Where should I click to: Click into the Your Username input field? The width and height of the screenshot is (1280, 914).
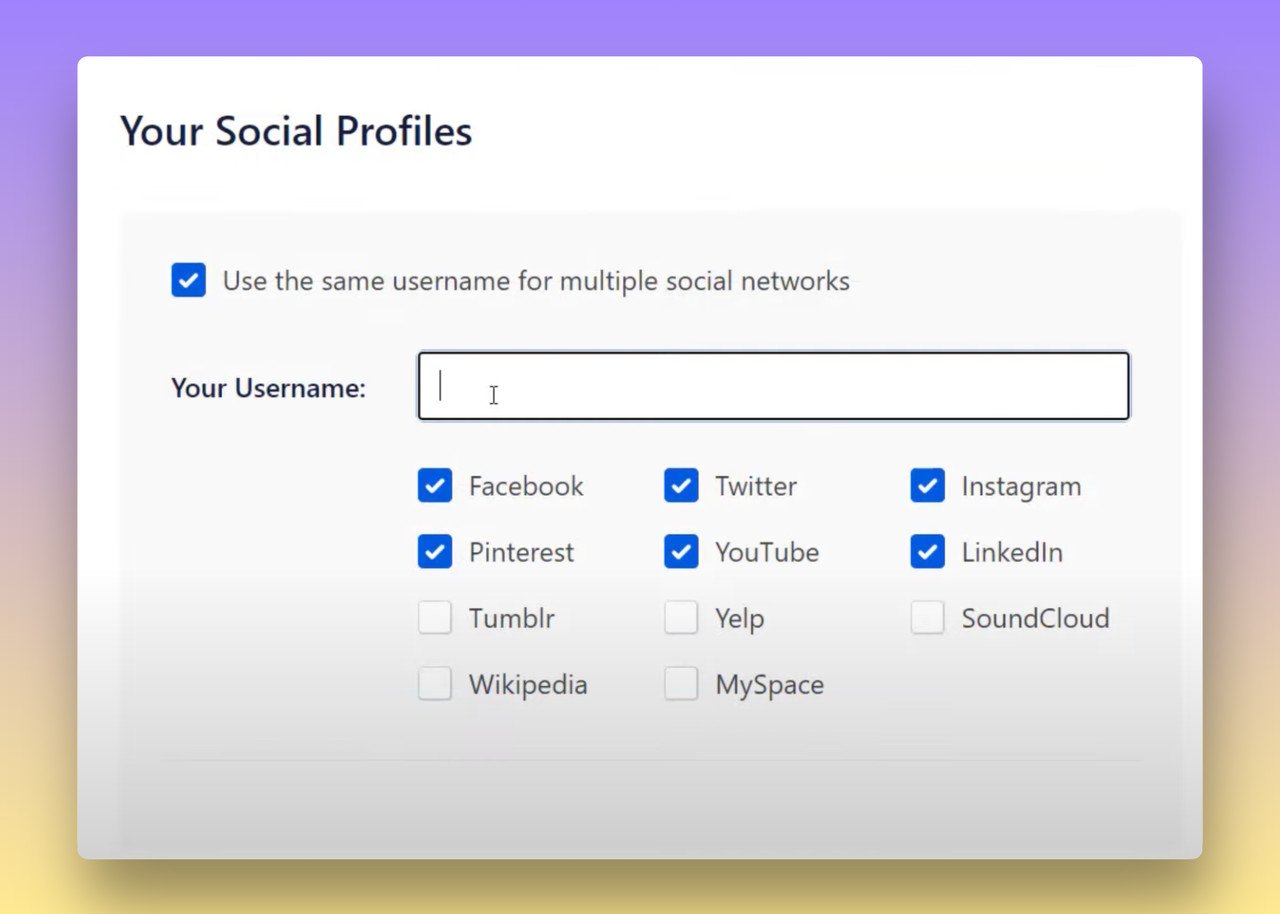point(774,386)
